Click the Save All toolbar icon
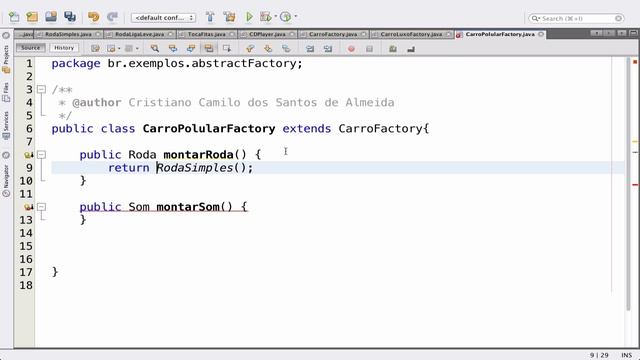This screenshot has width=640, height=360. 70,17
